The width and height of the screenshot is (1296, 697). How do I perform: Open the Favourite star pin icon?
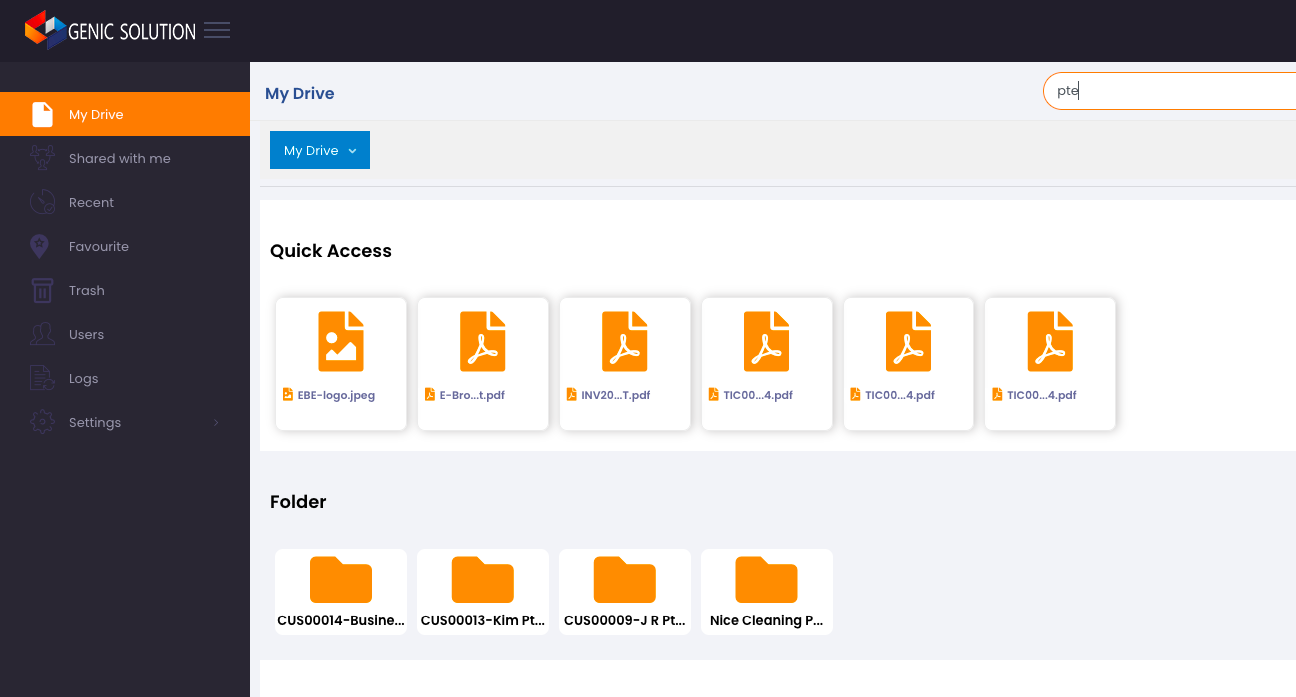(x=40, y=246)
